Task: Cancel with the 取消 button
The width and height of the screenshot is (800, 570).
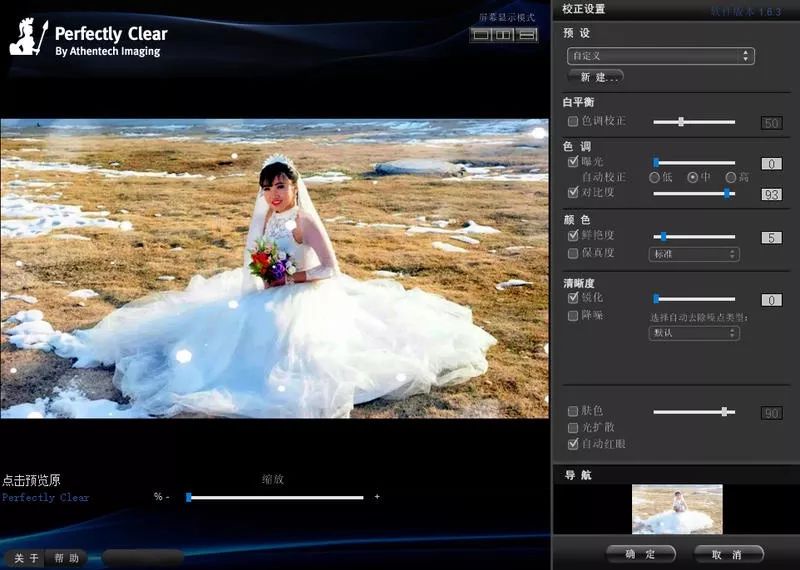Action: pos(729,554)
